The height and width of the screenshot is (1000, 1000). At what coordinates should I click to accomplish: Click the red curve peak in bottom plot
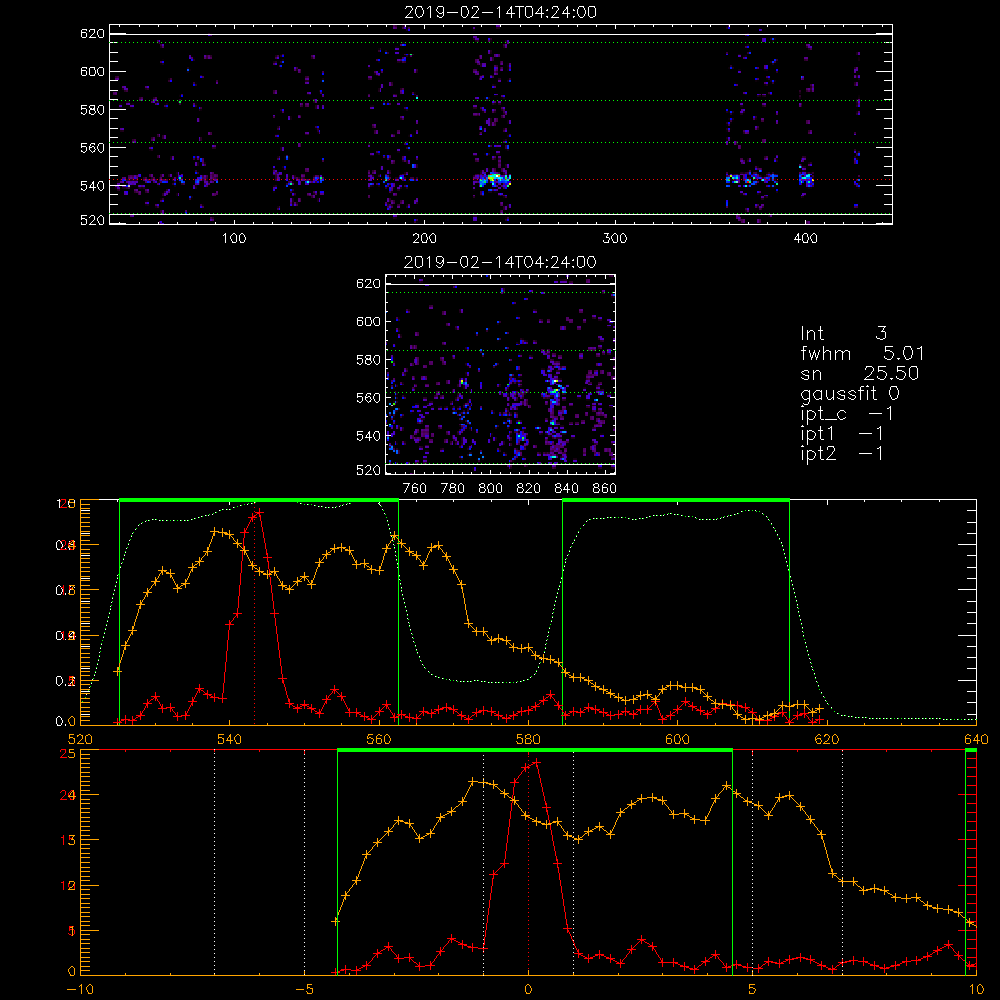coord(536,761)
